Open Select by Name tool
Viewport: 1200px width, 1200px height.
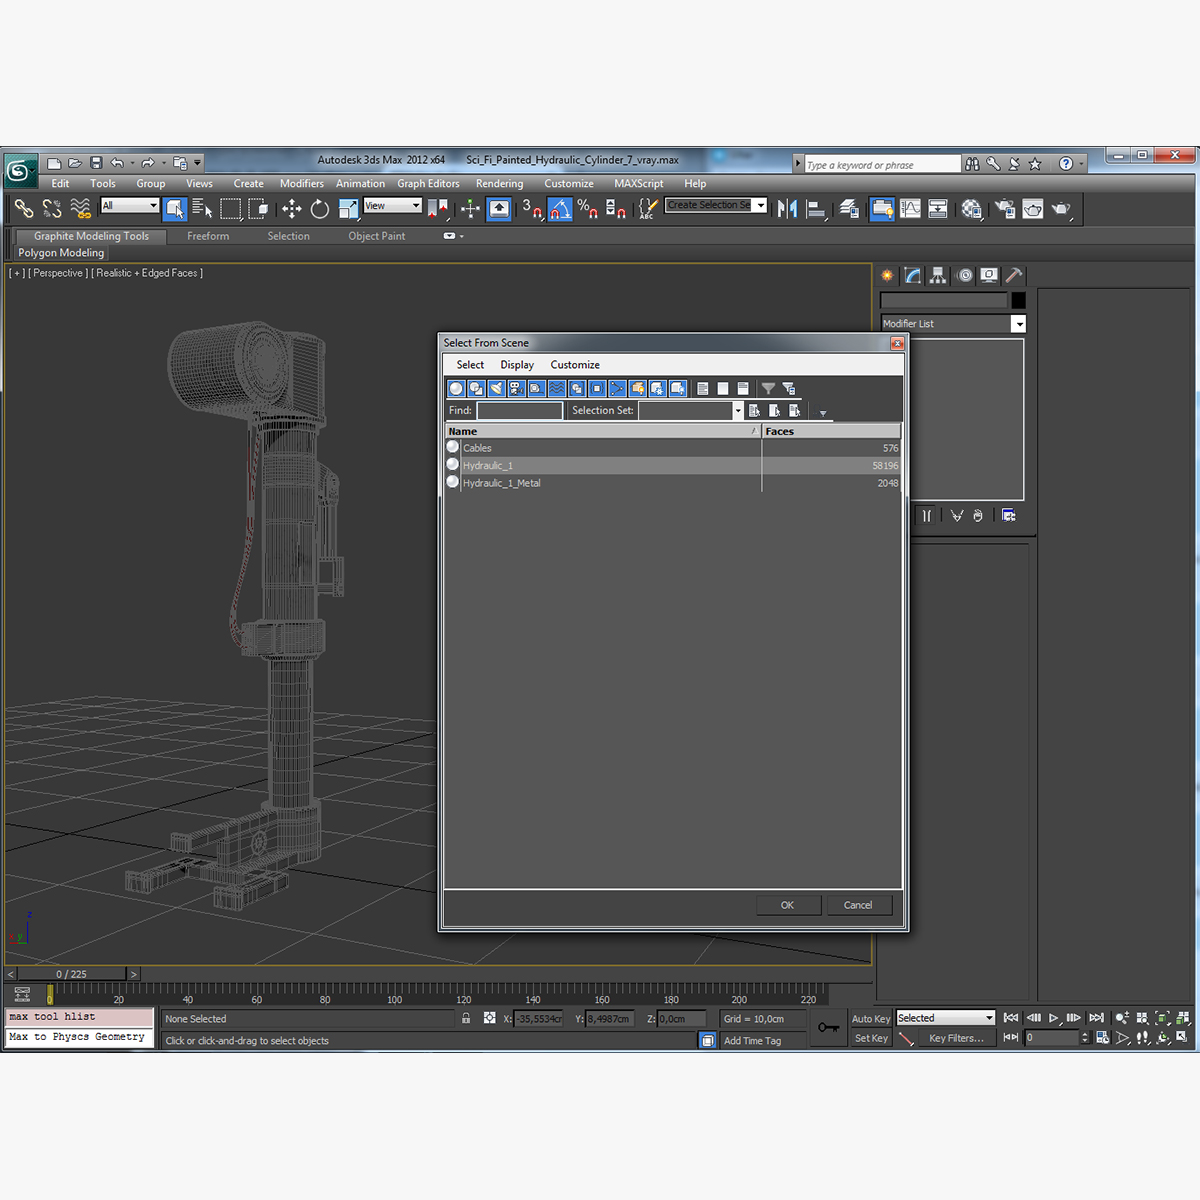(x=202, y=208)
